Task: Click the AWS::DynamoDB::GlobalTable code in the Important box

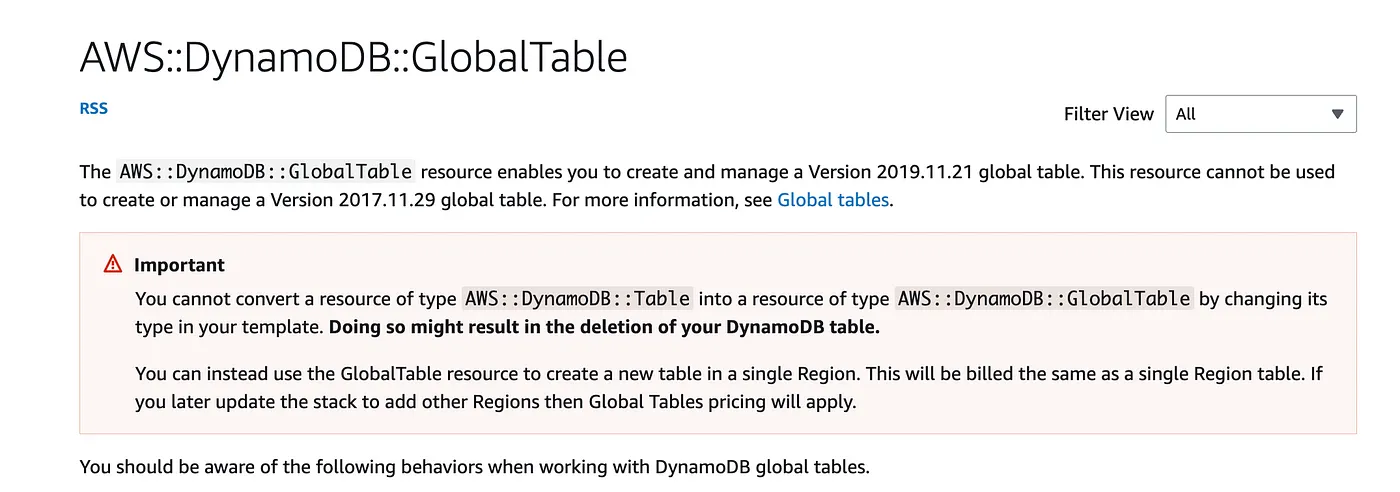Action: (x=1044, y=298)
